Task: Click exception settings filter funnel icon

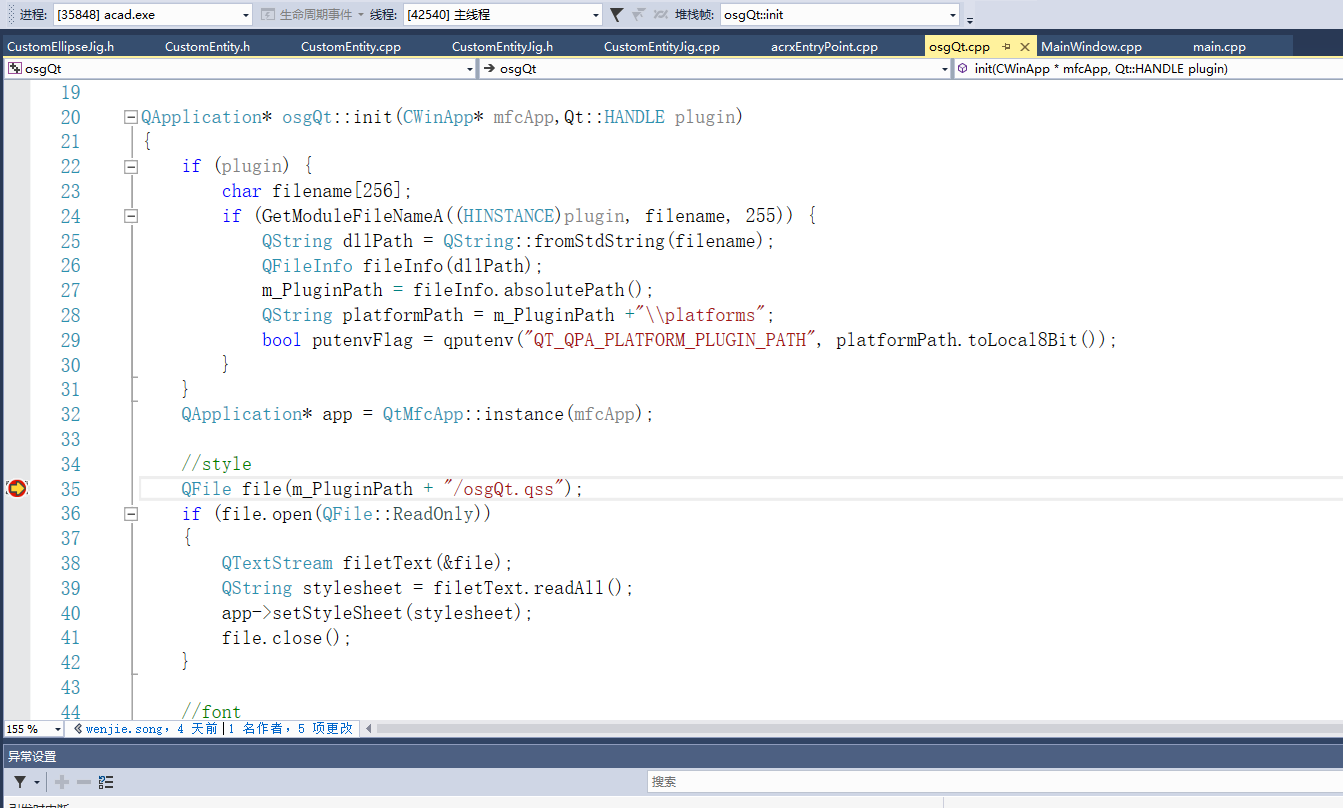Action: (x=20, y=782)
